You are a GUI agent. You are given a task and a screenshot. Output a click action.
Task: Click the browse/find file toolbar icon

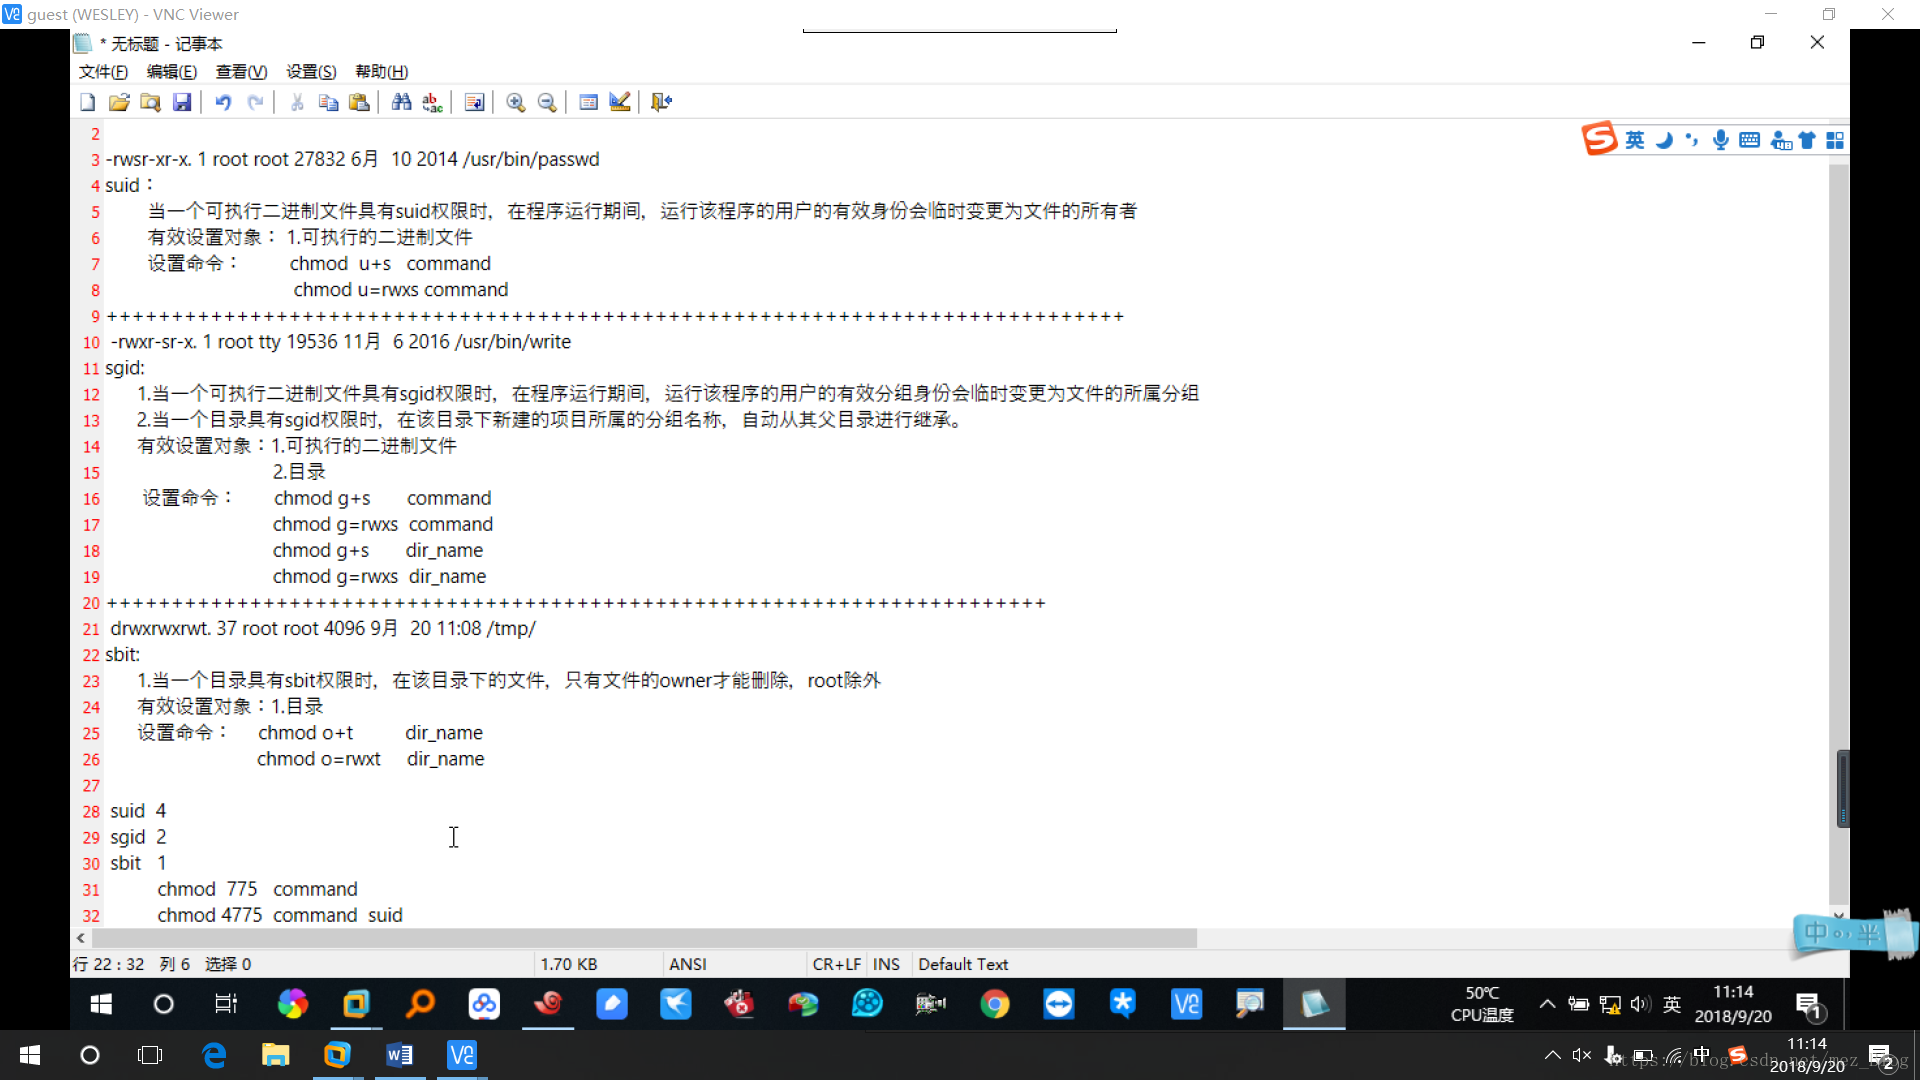[150, 102]
